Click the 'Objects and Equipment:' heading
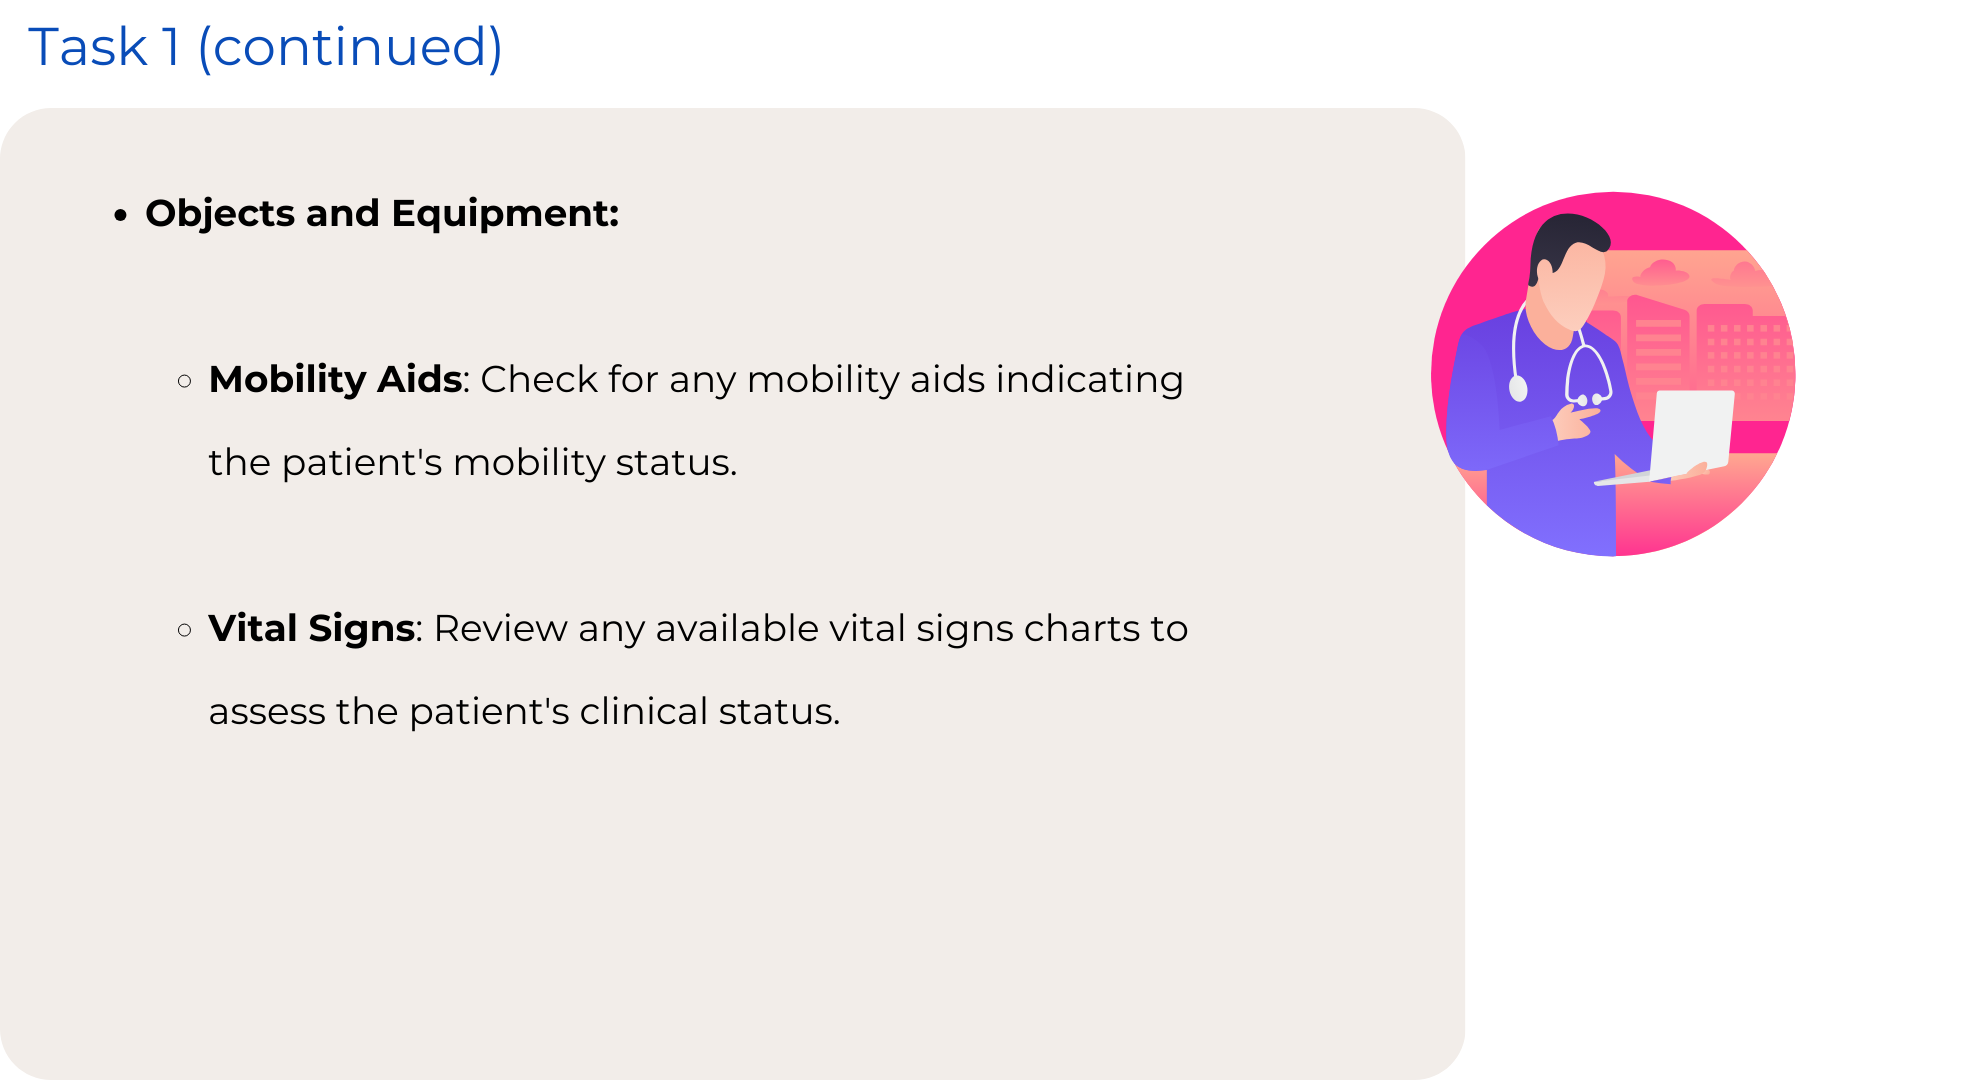The height and width of the screenshot is (1080, 1980). [x=382, y=213]
